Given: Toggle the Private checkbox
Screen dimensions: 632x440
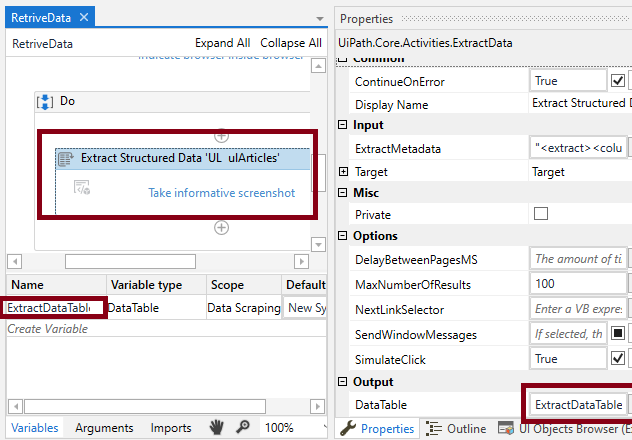Looking at the screenshot, I should [x=541, y=214].
